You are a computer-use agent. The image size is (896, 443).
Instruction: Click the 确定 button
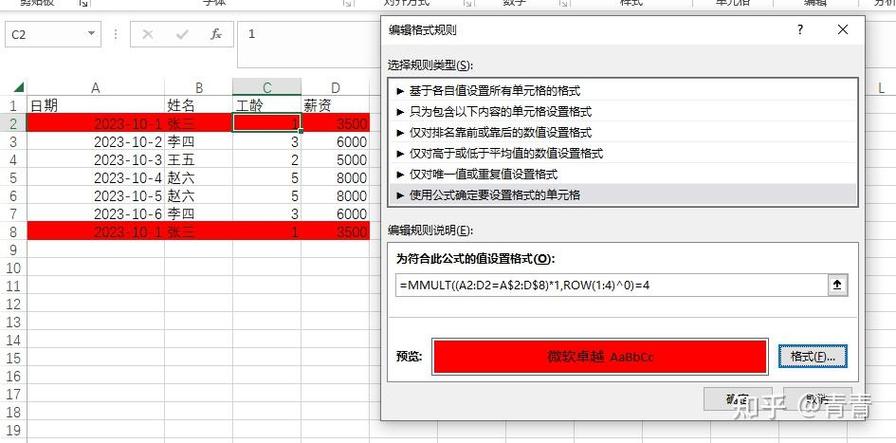(737, 399)
